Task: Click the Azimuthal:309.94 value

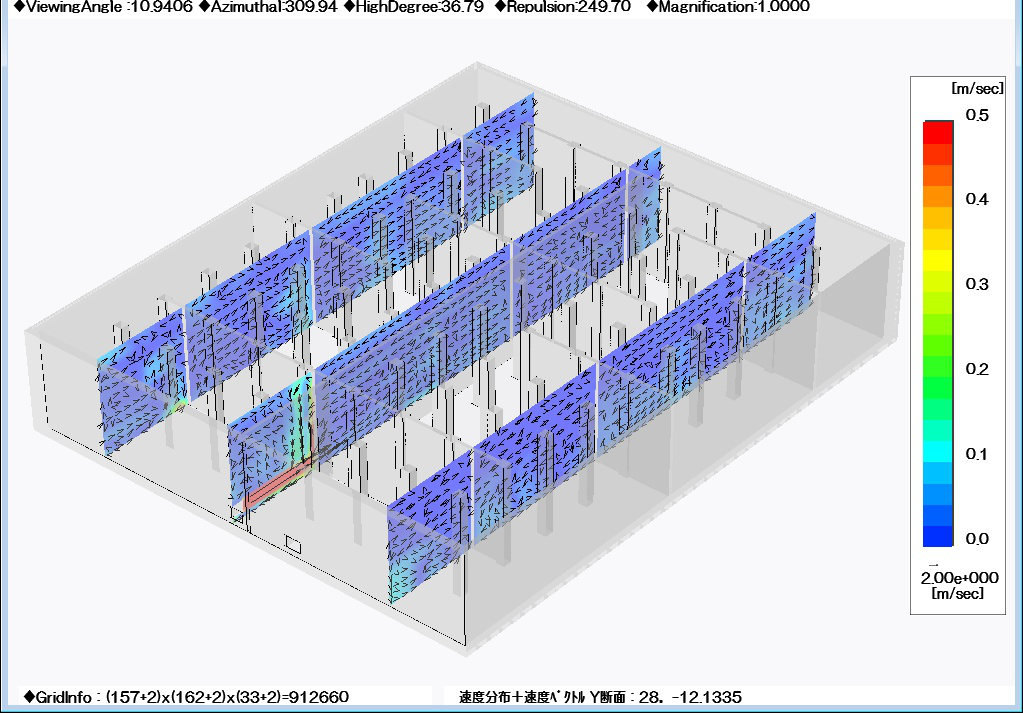Action: click(x=268, y=7)
